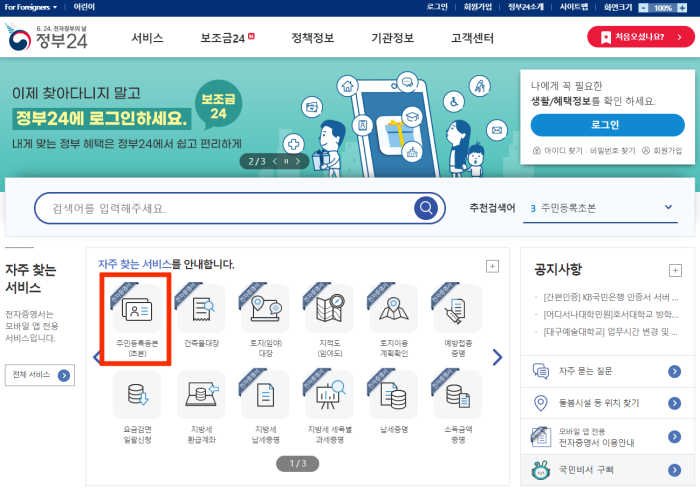Expand 공지사항 with plus button
700x492 pixels.
(675, 271)
